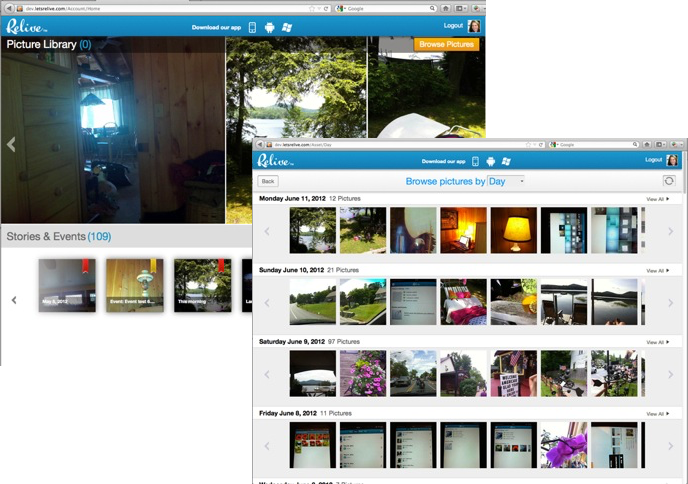The width and height of the screenshot is (688, 484).
Task: Click Logout in front window
Action: coord(653,160)
